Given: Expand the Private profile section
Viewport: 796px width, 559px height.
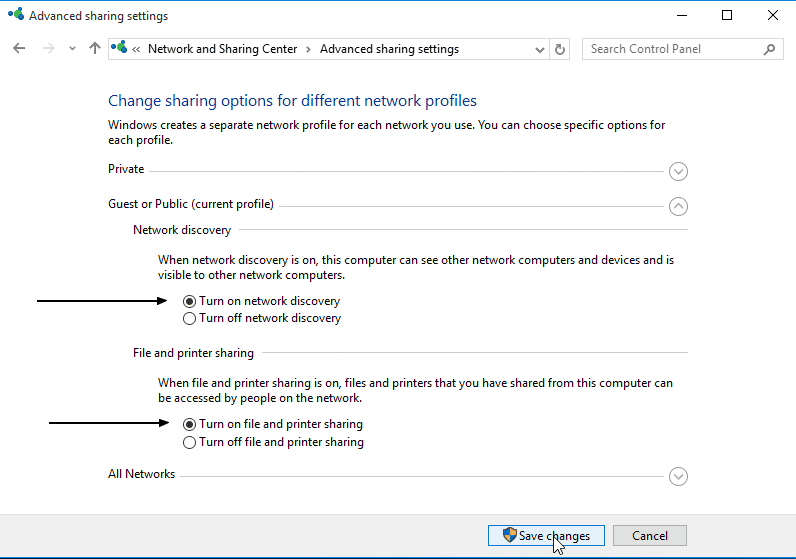Looking at the screenshot, I should (678, 172).
